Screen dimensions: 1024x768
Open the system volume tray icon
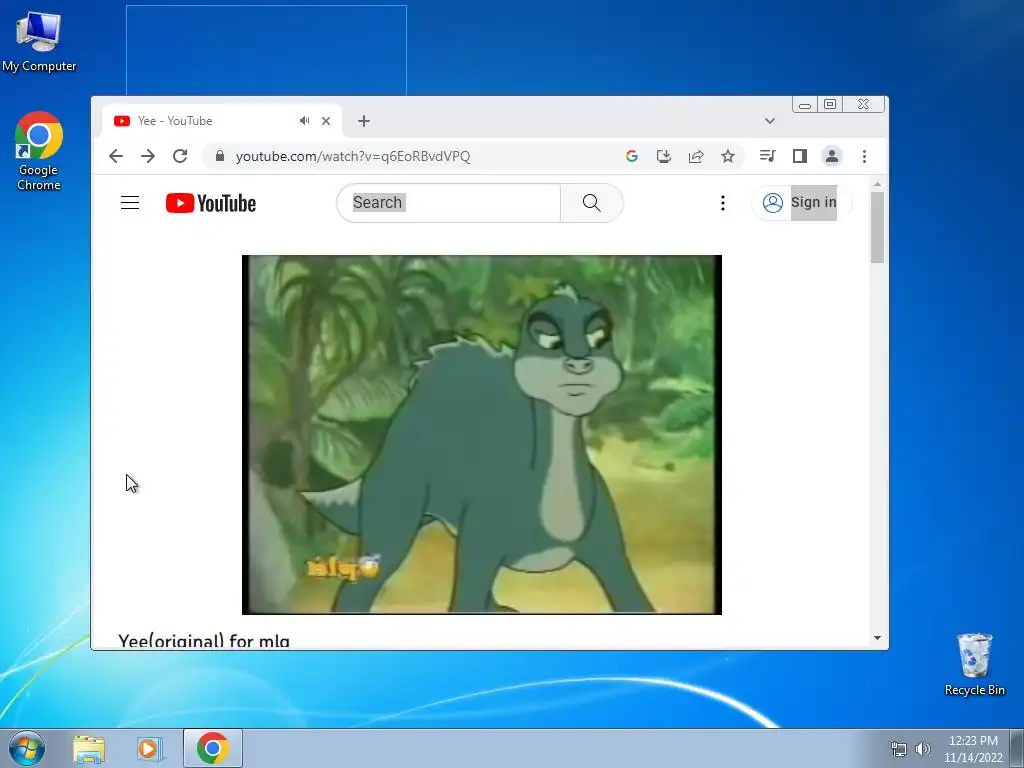tap(923, 749)
